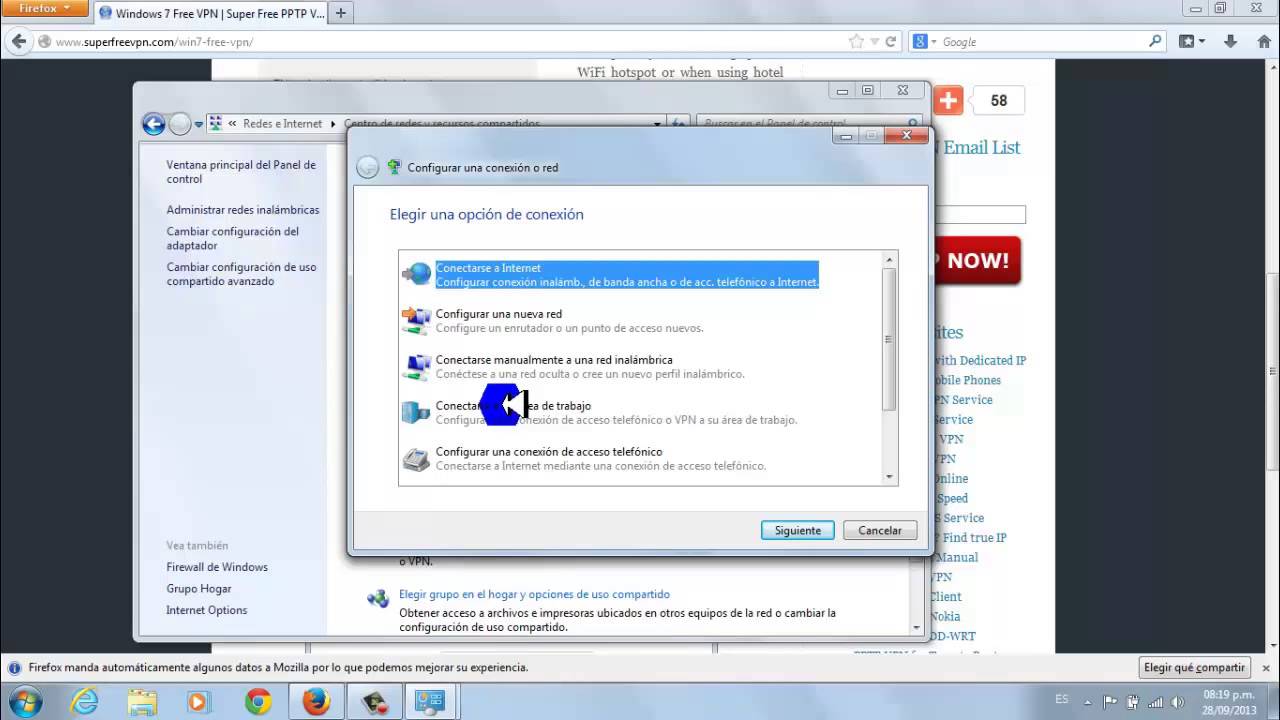
Task: Go back with the wizard's back arrow
Action: (367, 168)
